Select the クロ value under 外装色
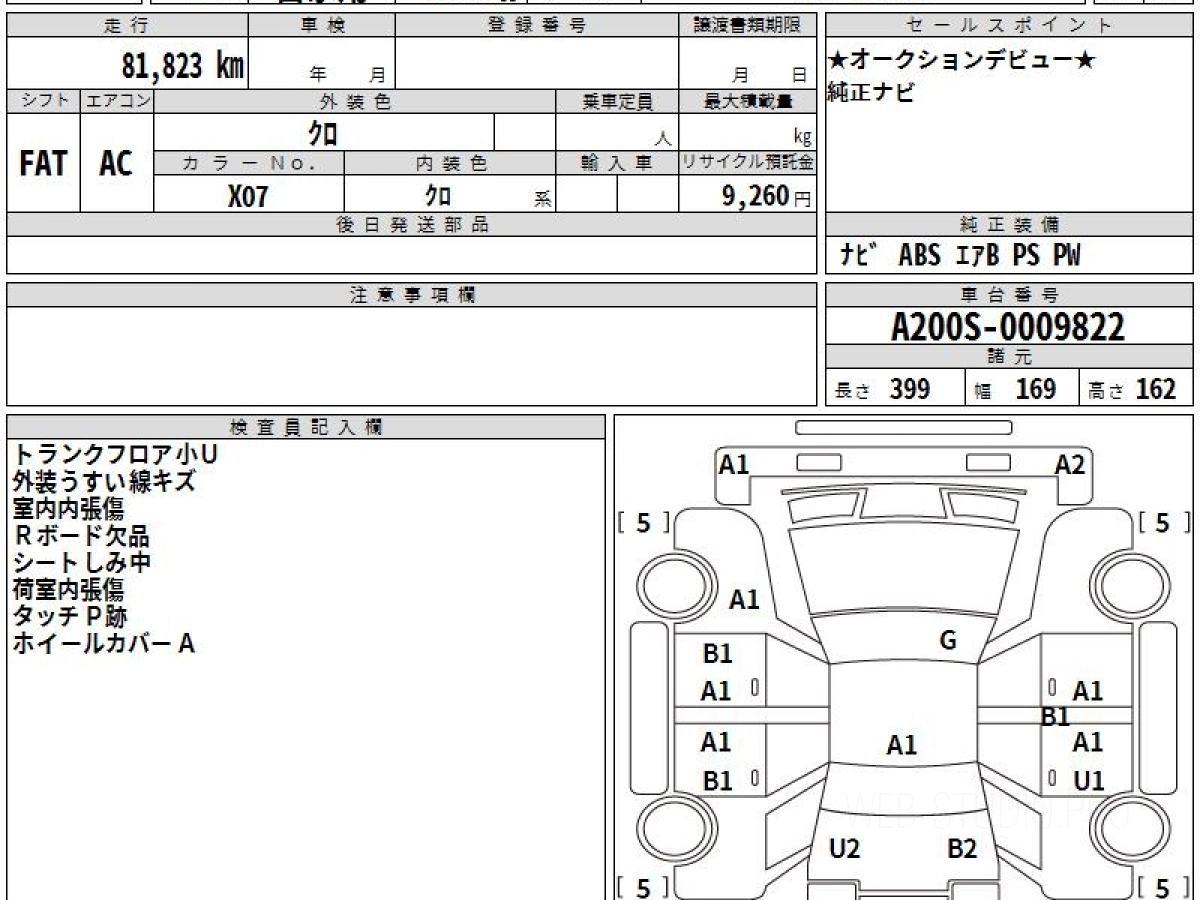The height and width of the screenshot is (900, 1200). click(x=323, y=133)
